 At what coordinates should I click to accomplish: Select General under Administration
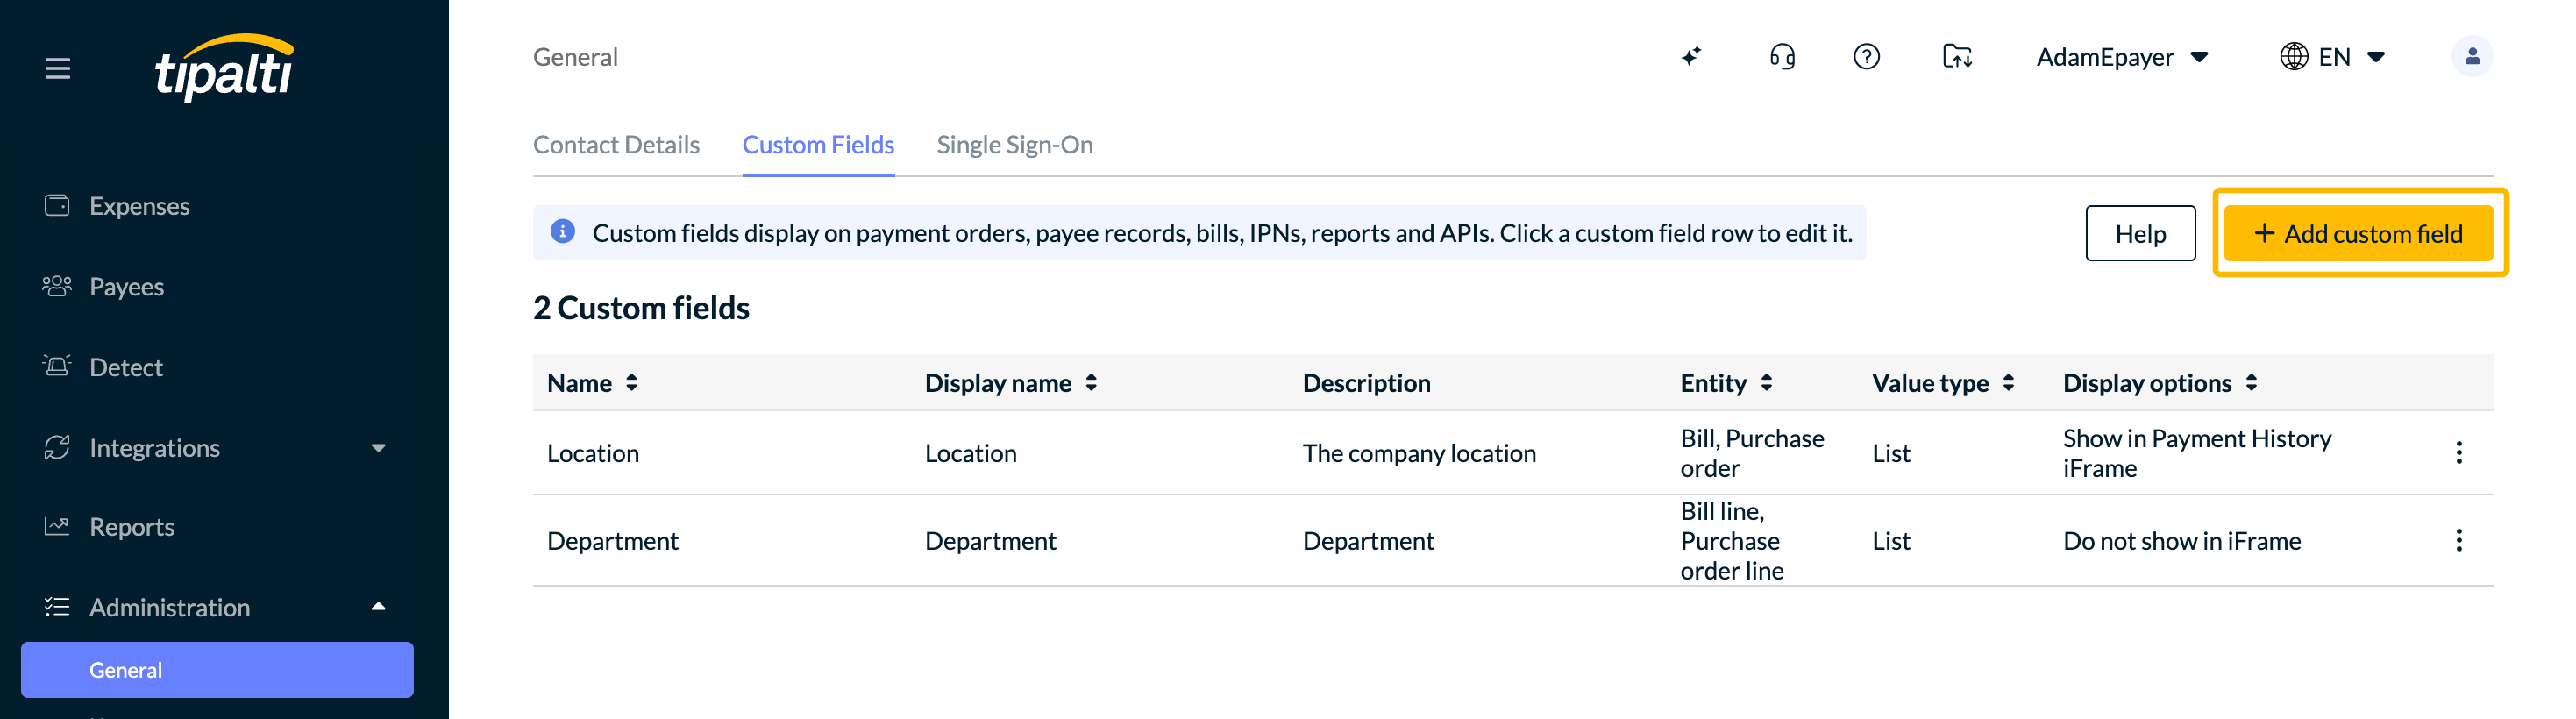217,670
